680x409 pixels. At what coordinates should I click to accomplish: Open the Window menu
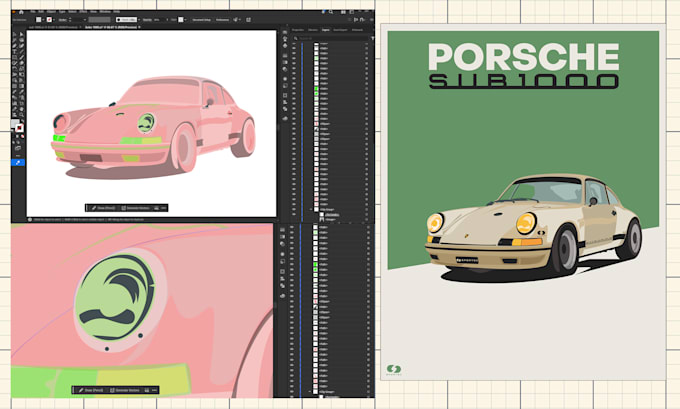(x=105, y=12)
